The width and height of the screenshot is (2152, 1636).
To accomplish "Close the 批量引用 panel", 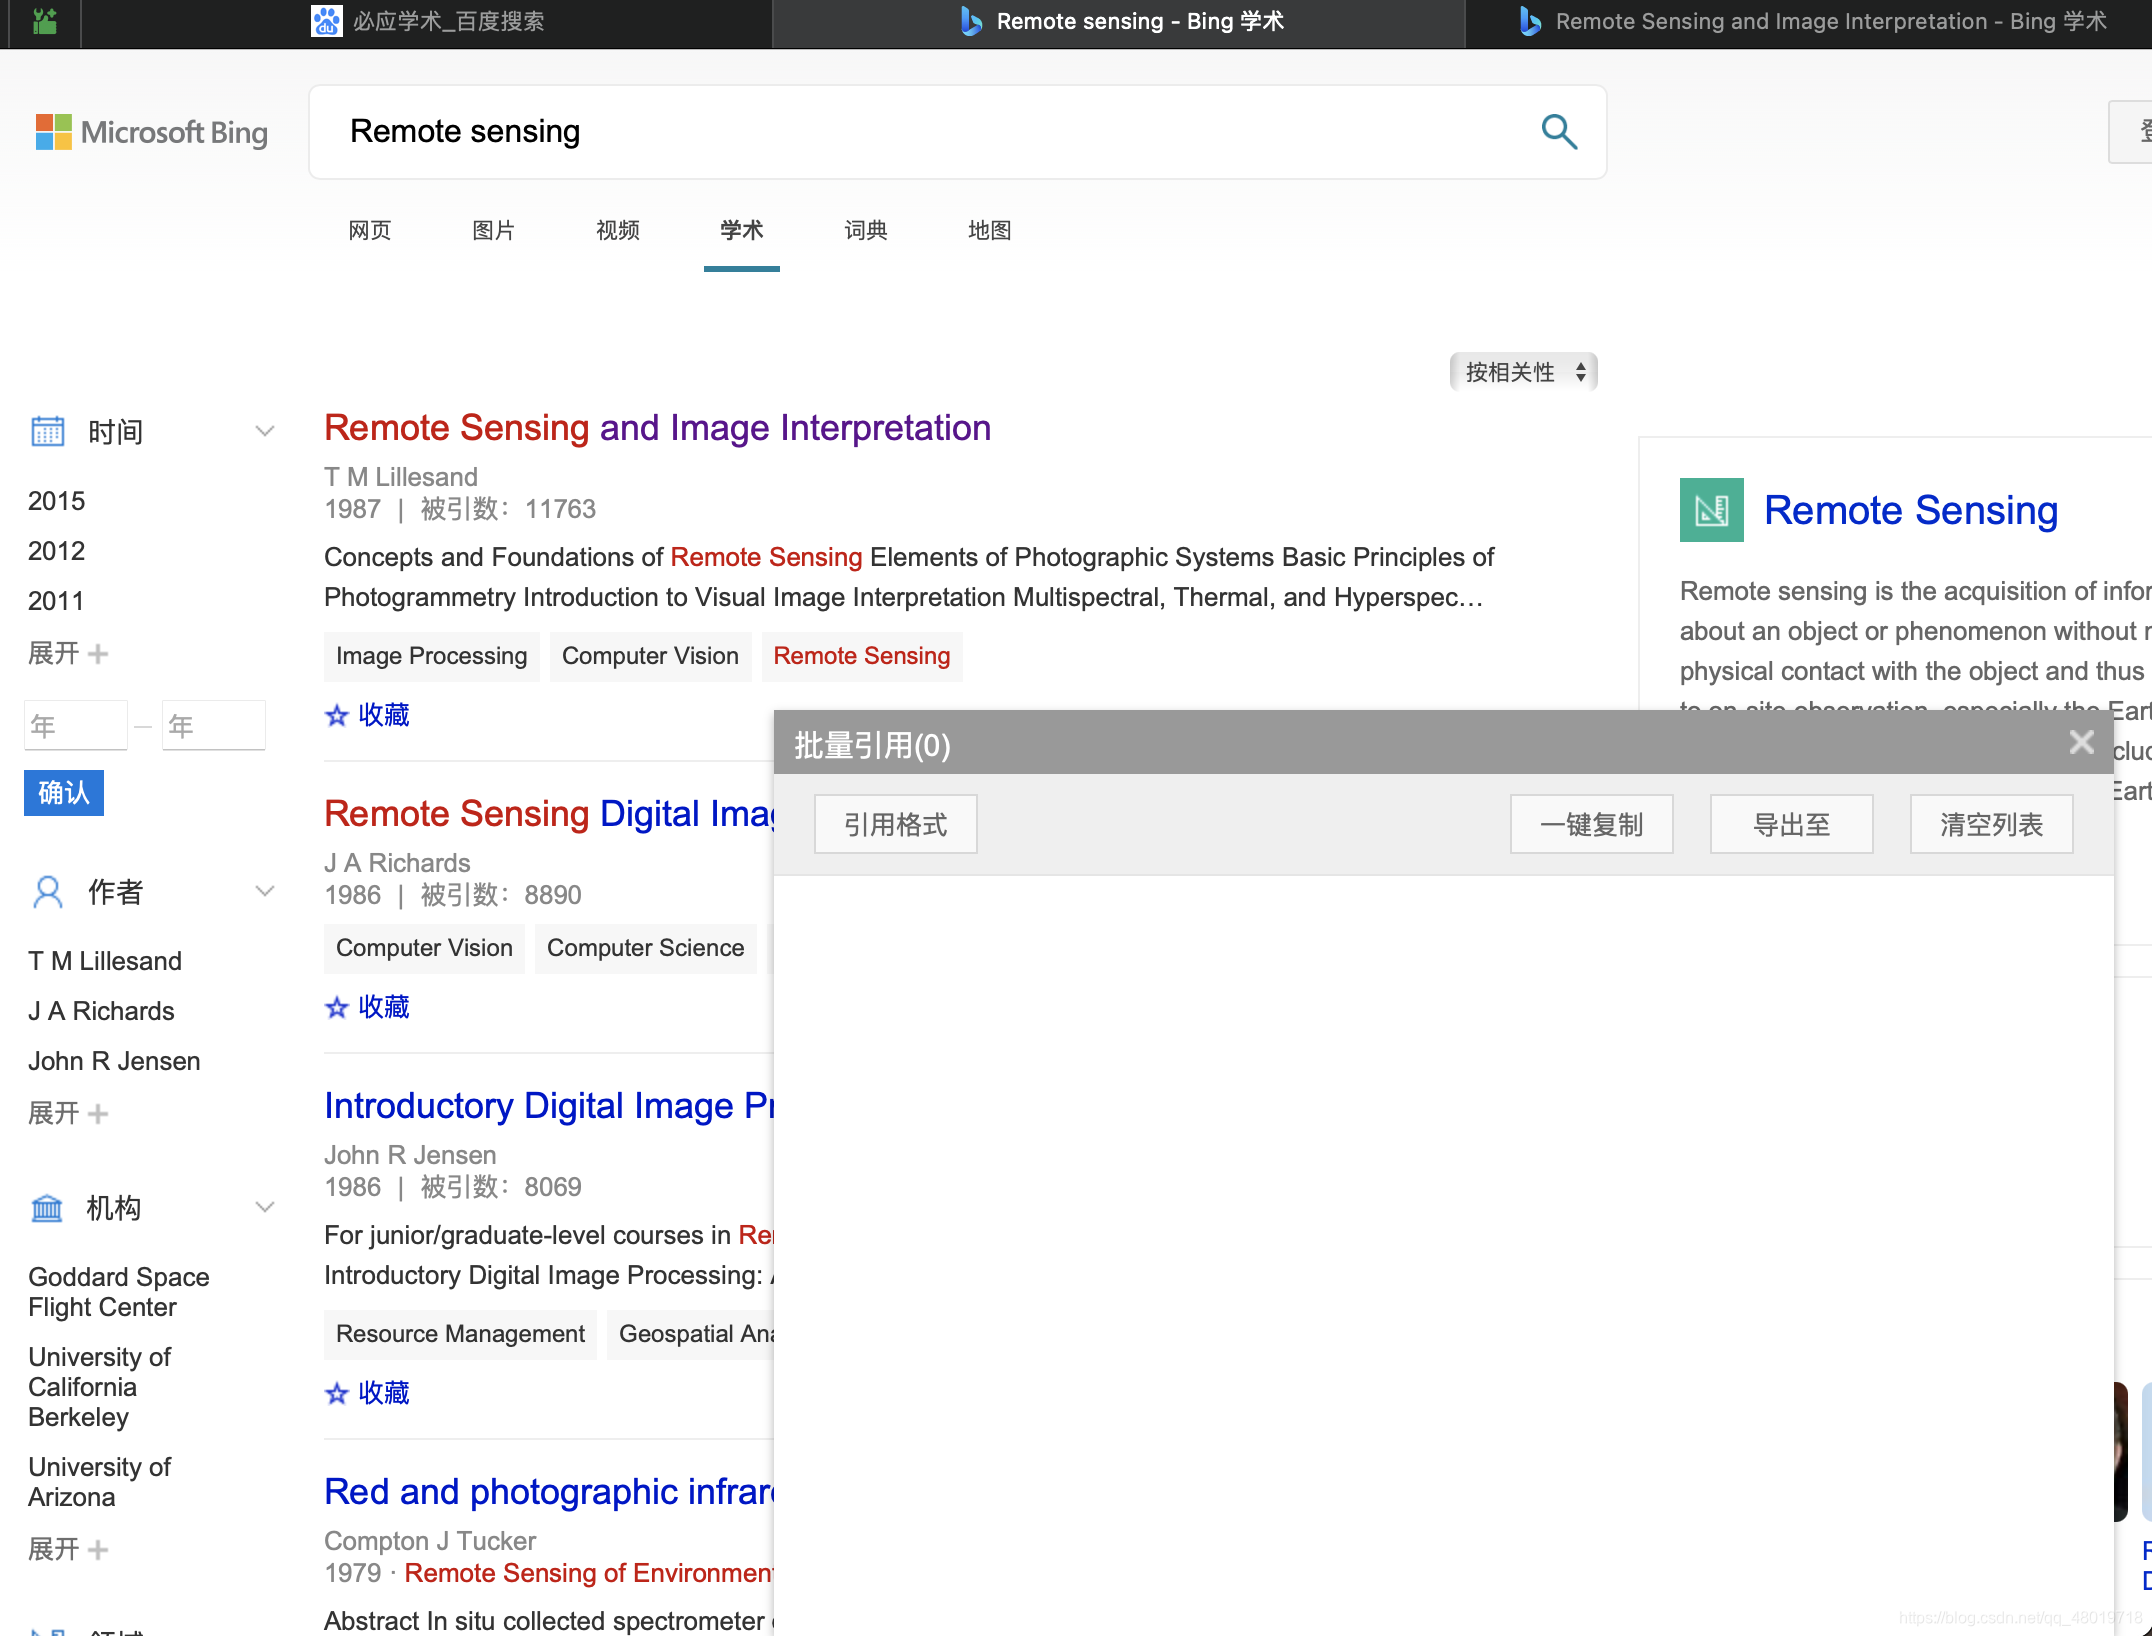I will (2081, 742).
